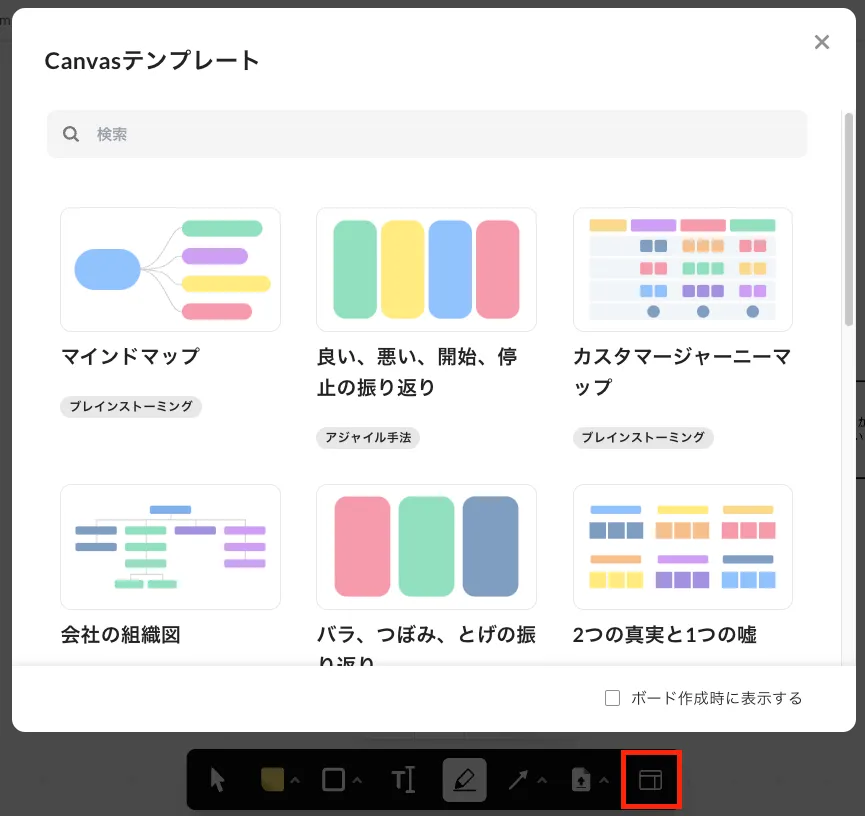This screenshot has height=816, width=865.
Task: Select the pointer selection tool
Action: pyautogui.click(x=217, y=780)
